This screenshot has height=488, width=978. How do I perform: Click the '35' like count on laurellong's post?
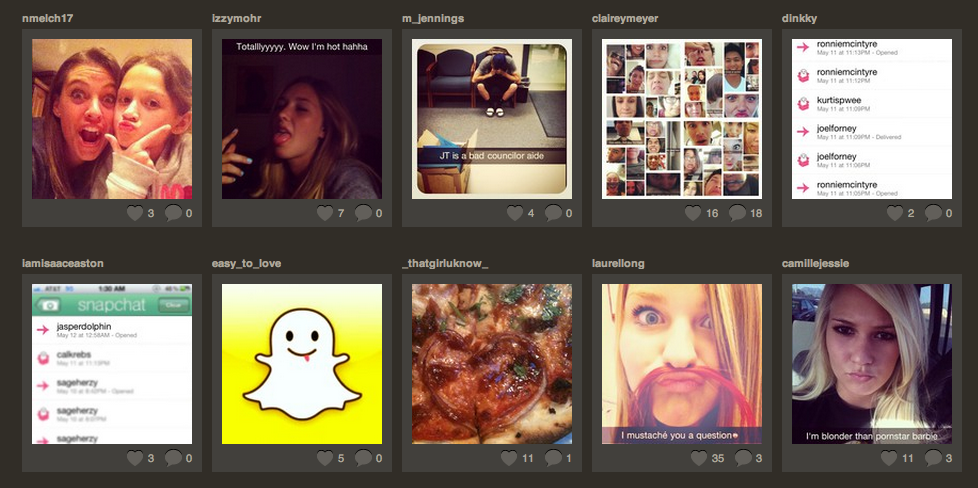click(718, 459)
